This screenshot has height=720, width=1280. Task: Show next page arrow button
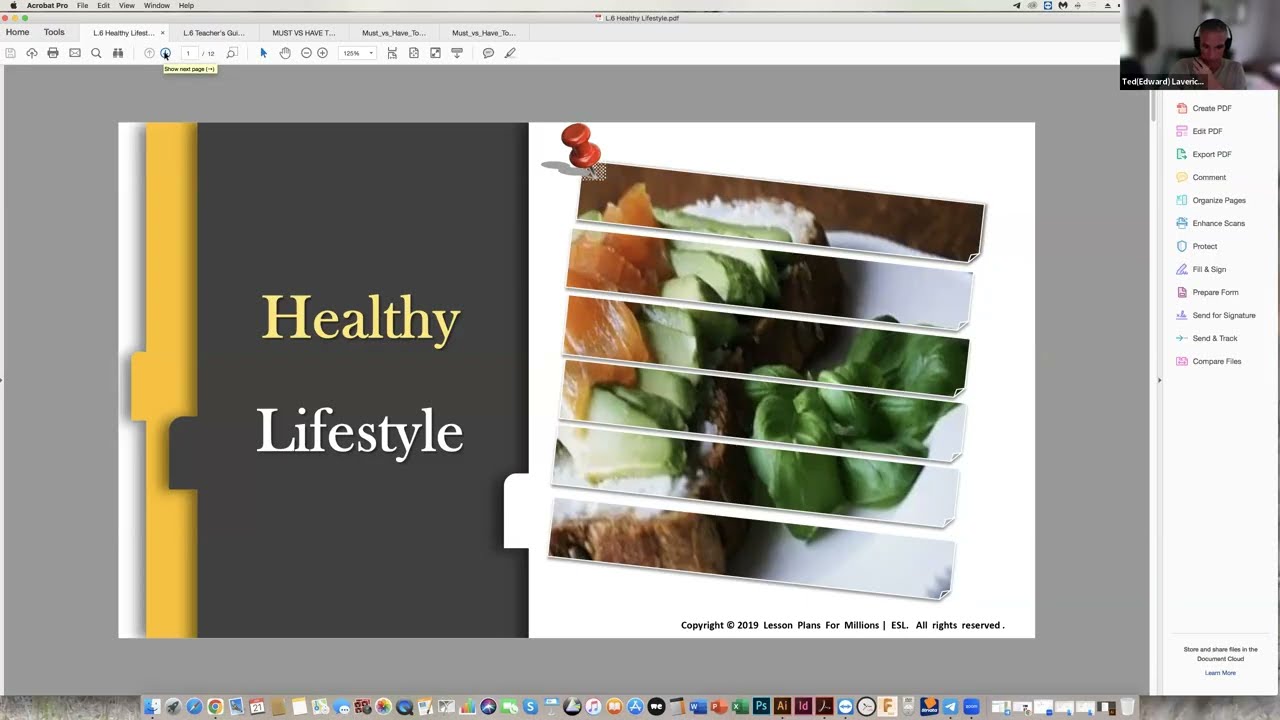tap(165, 53)
